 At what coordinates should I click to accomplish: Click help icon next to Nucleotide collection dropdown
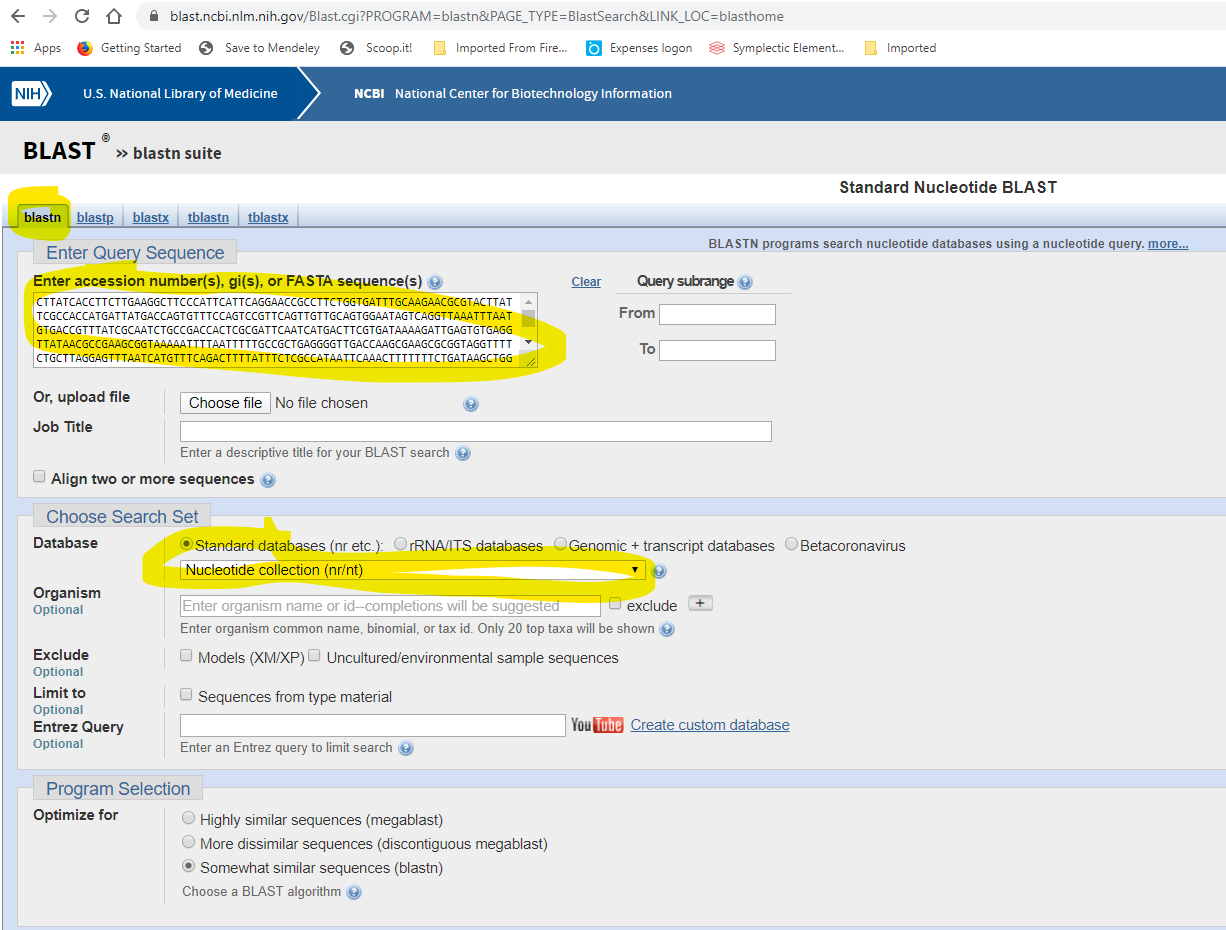pos(659,571)
